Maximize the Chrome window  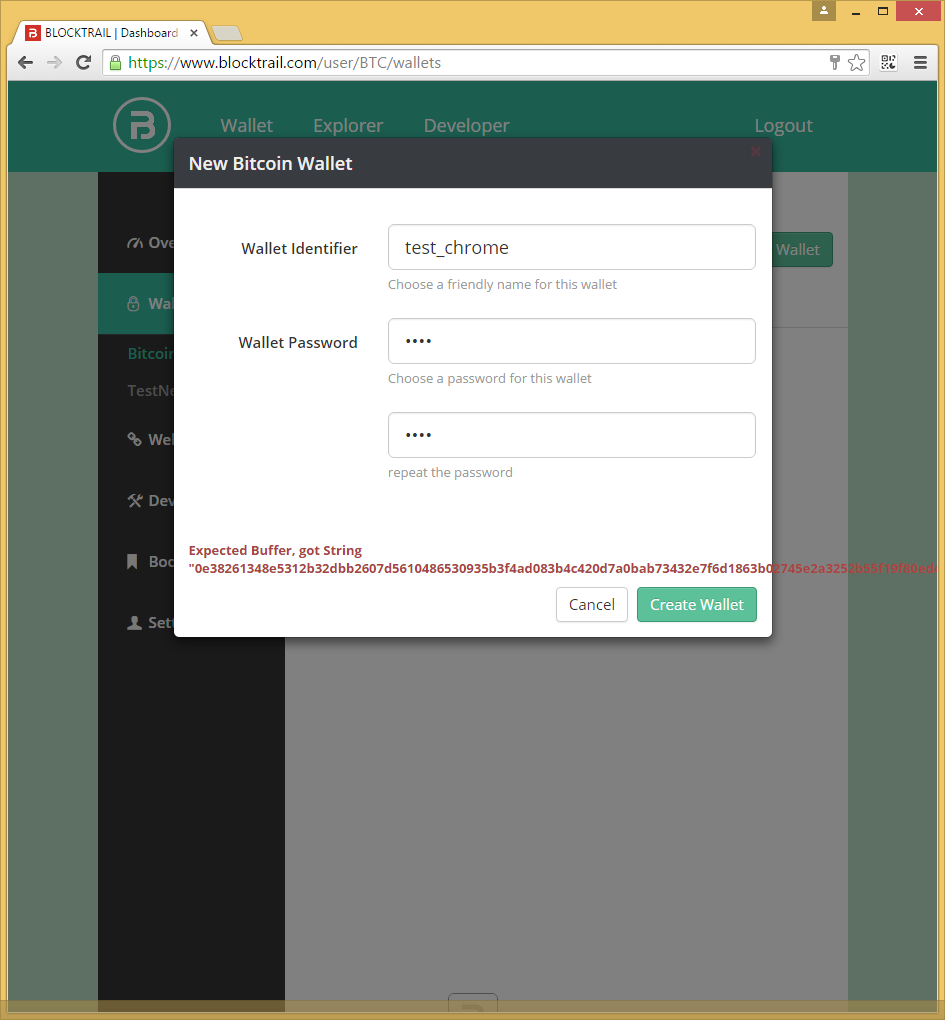(x=883, y=11)
